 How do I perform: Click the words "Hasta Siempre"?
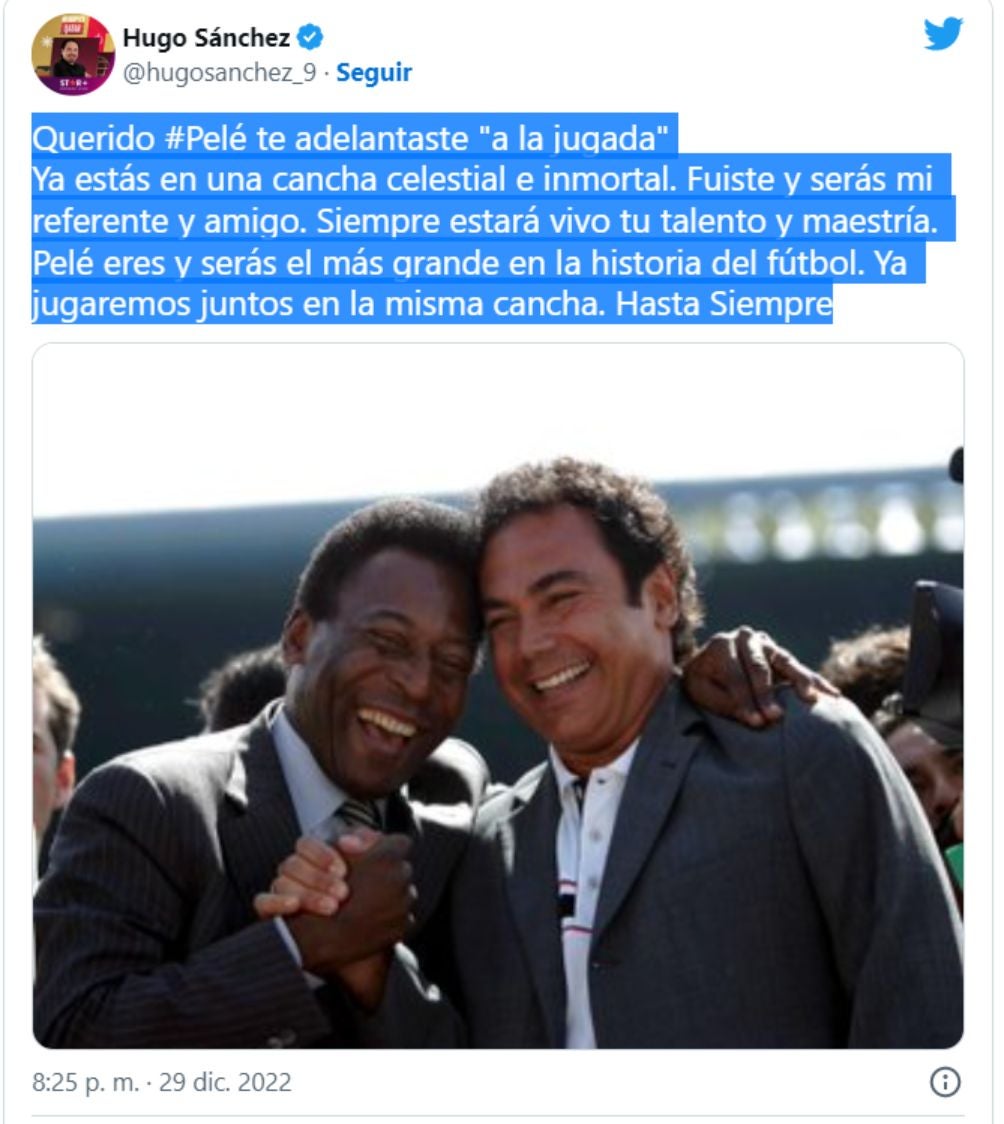coord(724,304)
